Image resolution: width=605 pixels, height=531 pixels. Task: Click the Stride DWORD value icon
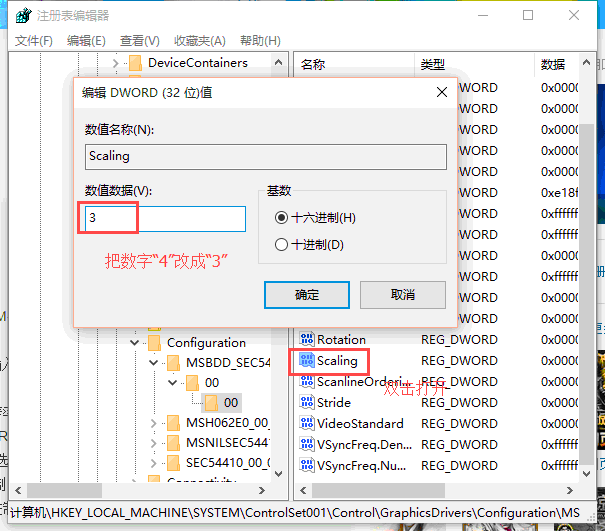click(x=307, y=402)
